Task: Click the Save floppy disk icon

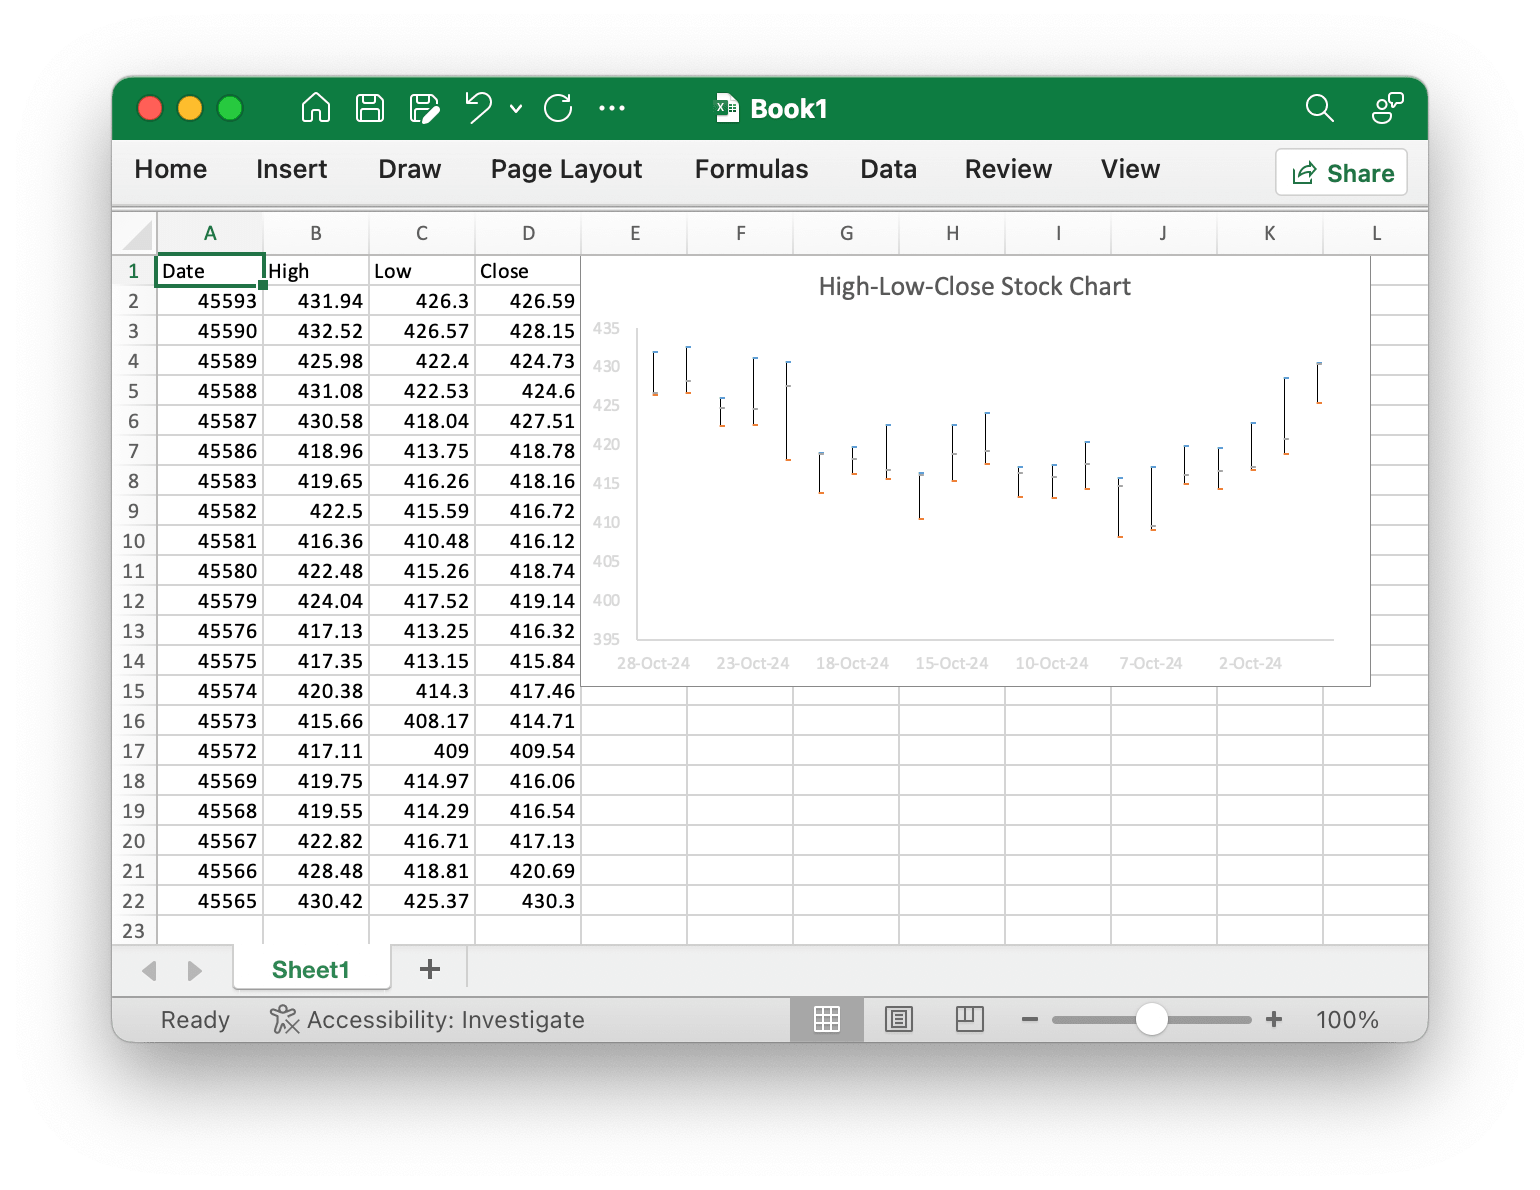Action: [370, 108]
